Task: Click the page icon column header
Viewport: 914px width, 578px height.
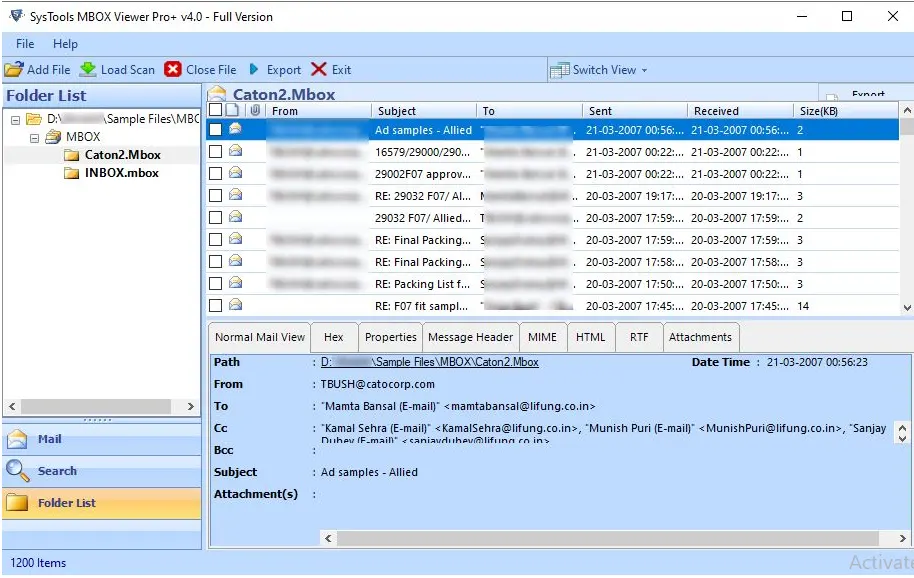Action: (x=232, y=110)
